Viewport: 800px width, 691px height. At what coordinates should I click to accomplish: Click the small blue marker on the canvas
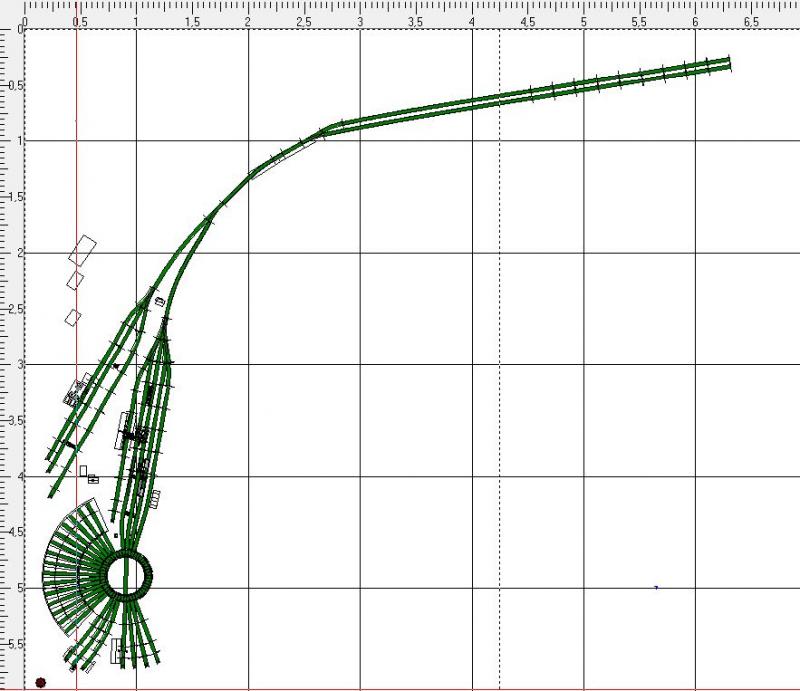(656, 587)
